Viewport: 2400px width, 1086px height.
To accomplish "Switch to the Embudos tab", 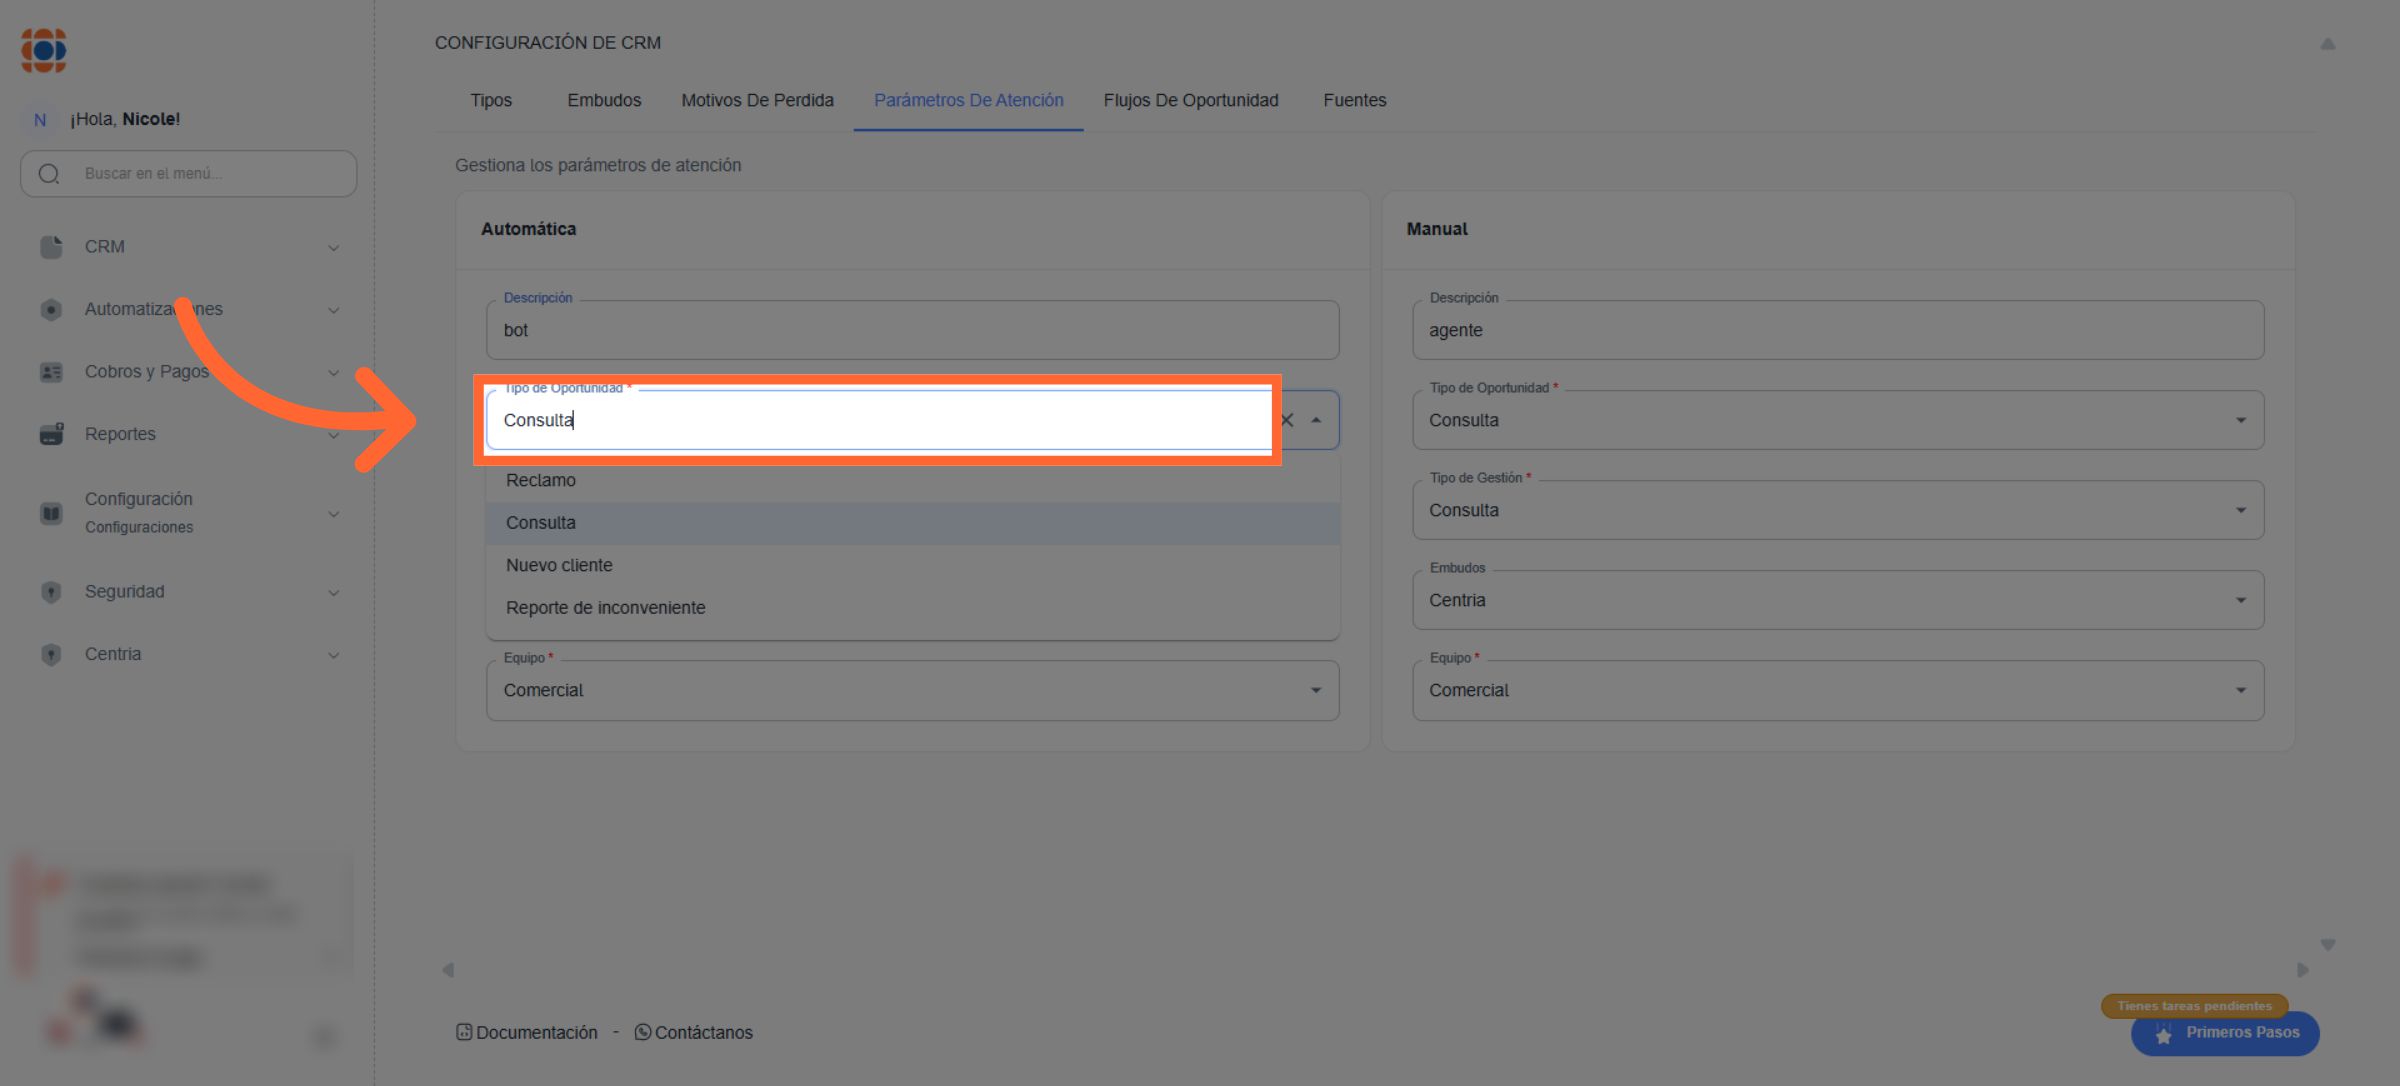I will click(x=604, y=100).
